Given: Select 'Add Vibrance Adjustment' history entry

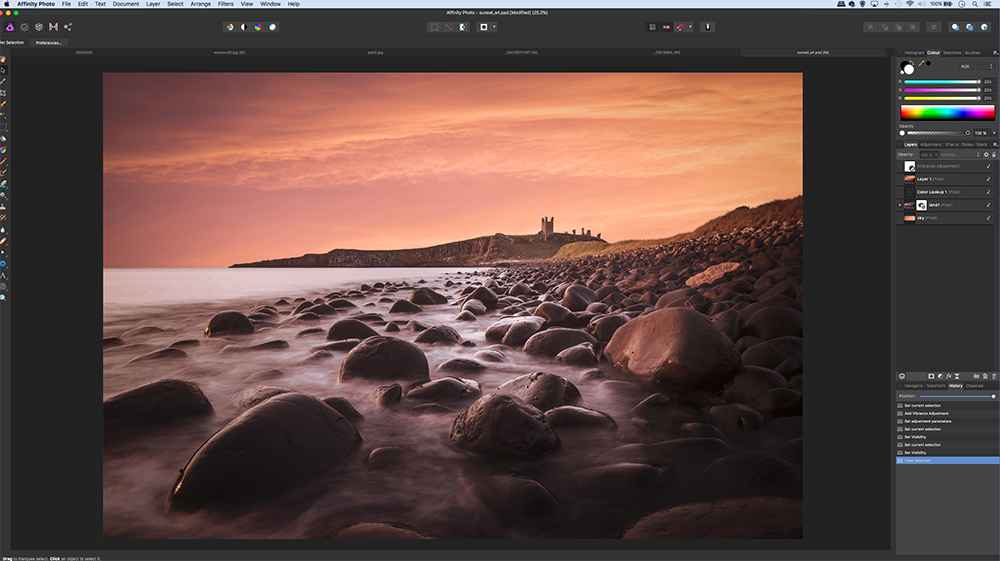Looking at the screenshot, I should tap(948, 413).
